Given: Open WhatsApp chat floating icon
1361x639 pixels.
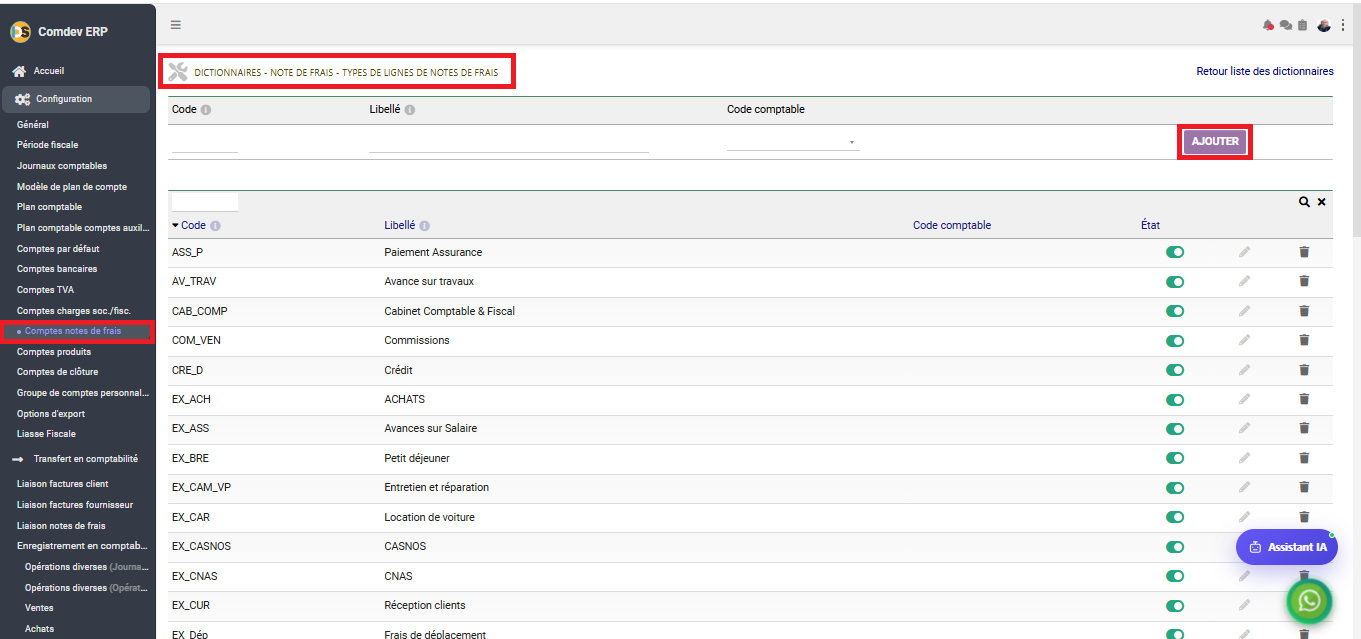Looking at the screenshot, I should click(1309, 601).
